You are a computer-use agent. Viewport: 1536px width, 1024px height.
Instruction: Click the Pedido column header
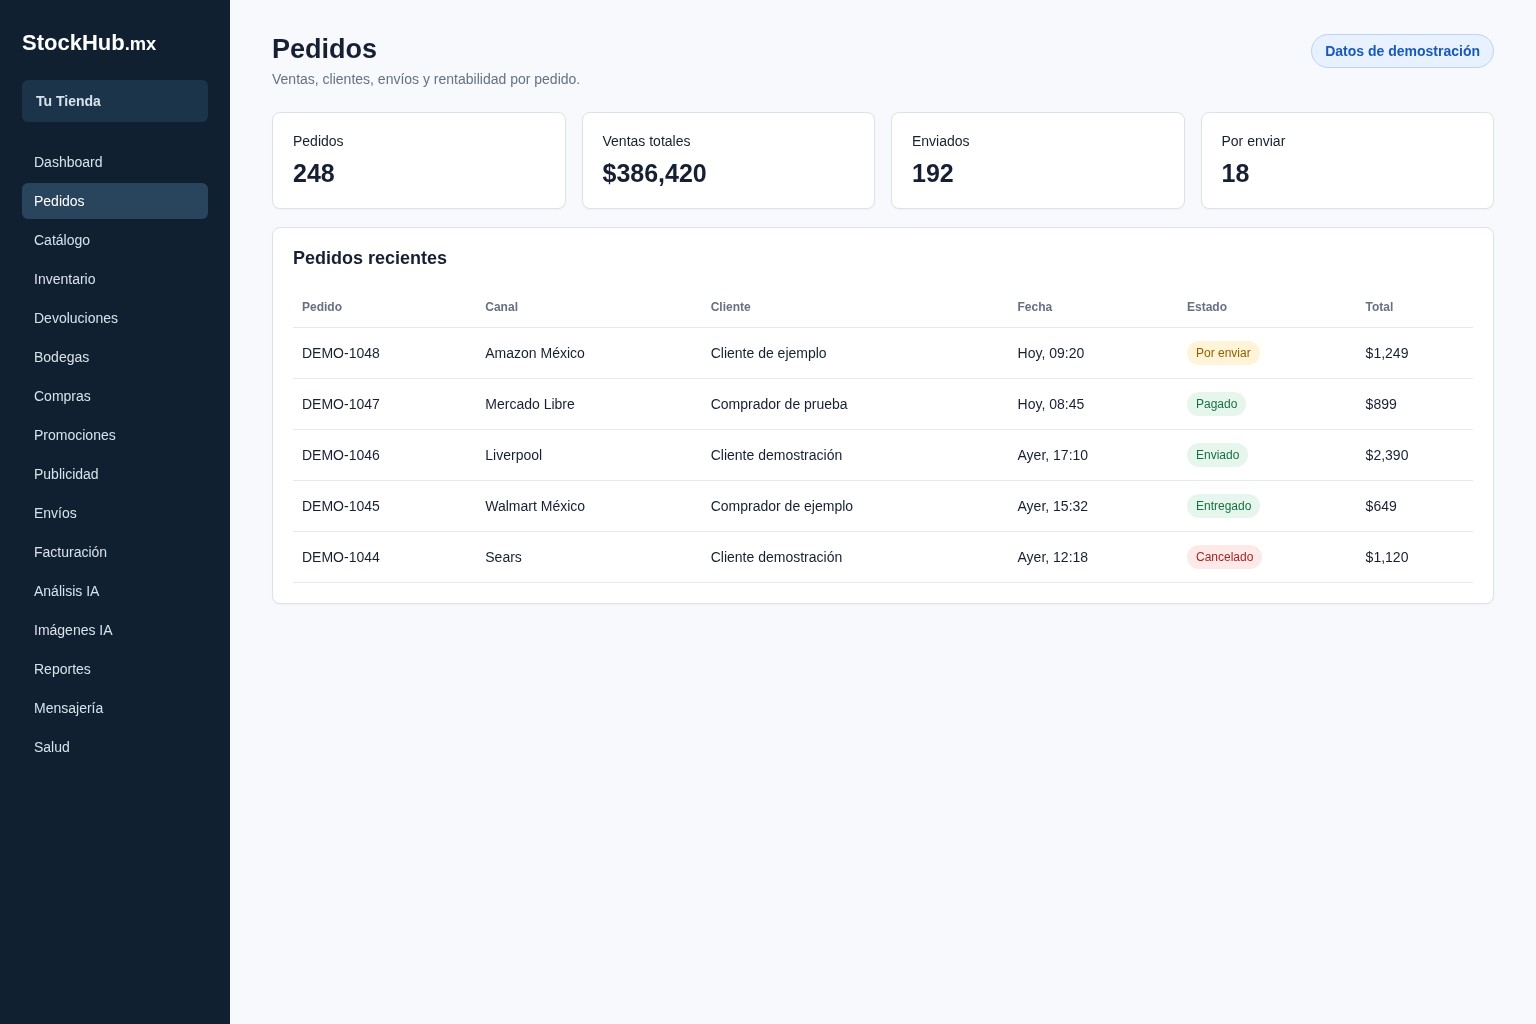tap(322, 307)
